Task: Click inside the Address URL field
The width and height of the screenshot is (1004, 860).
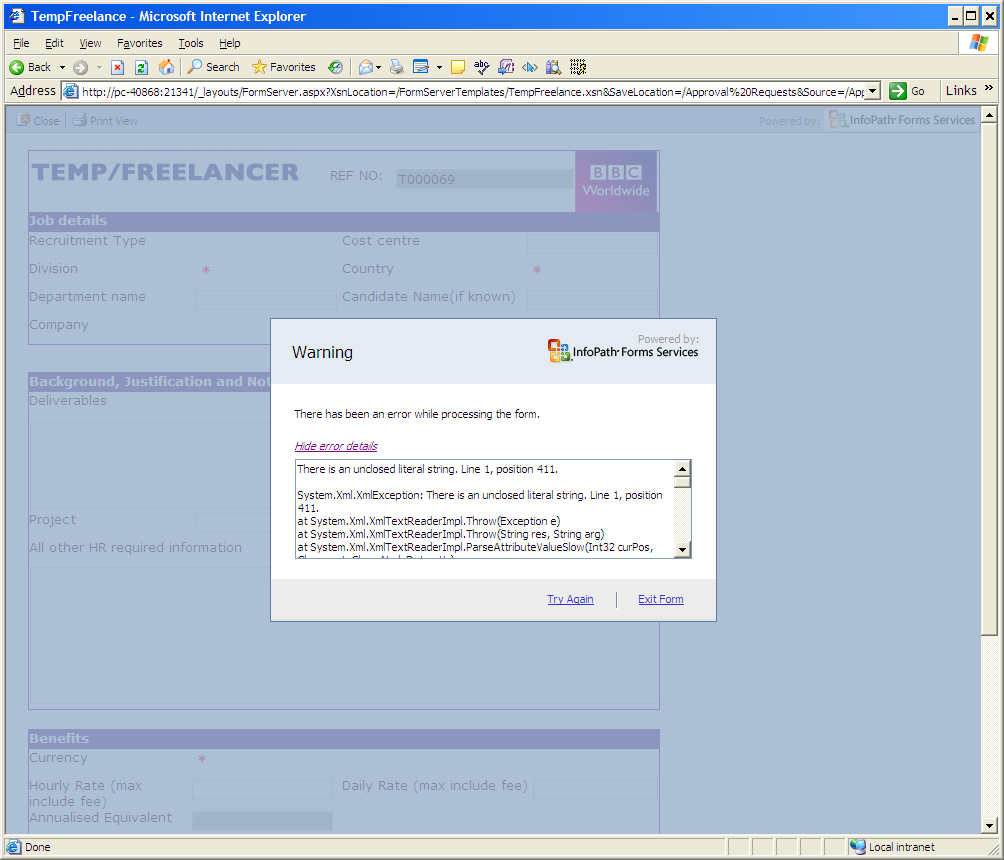Action: click(472, 92)
